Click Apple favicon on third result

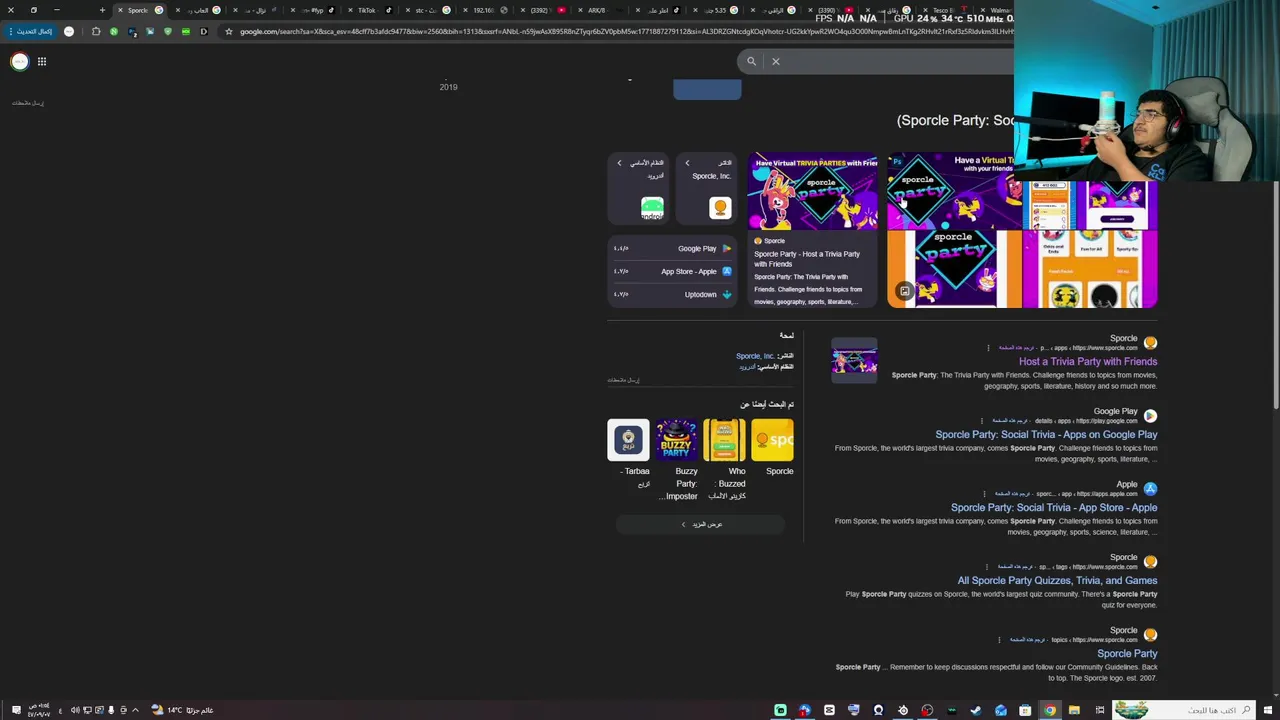tap(1150, 488)
